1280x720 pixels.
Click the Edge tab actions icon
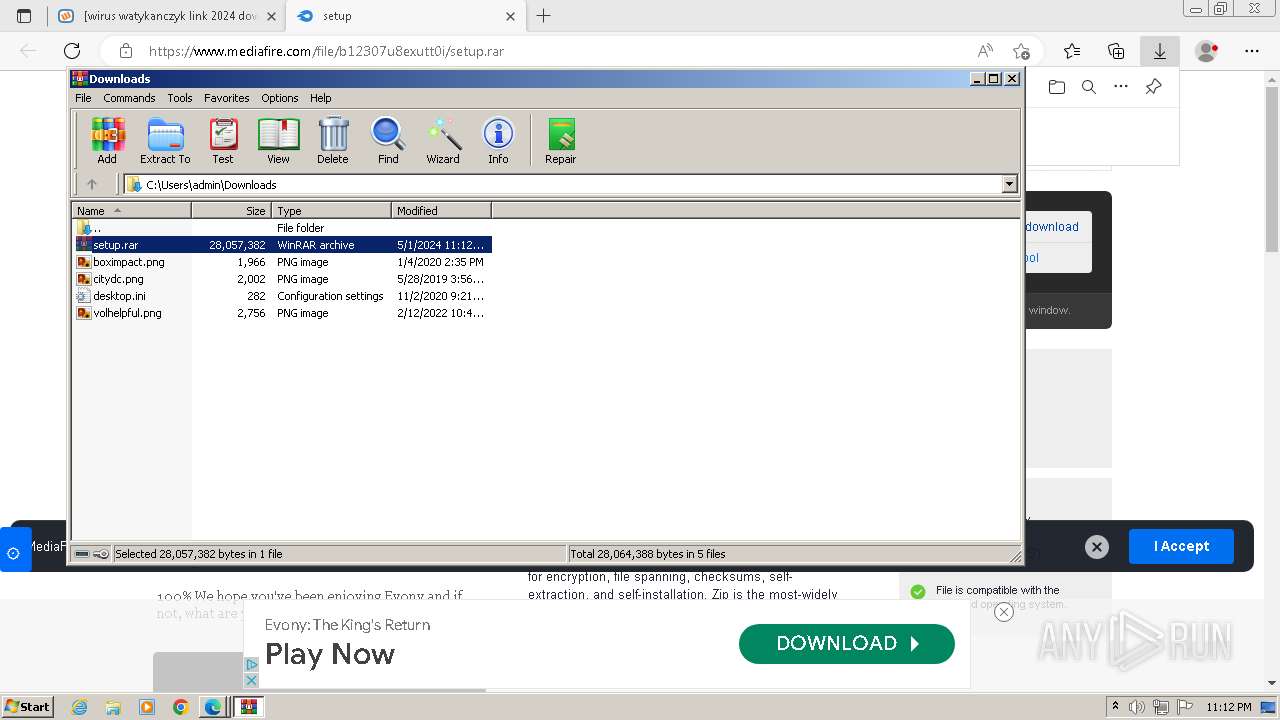(24, 16)
